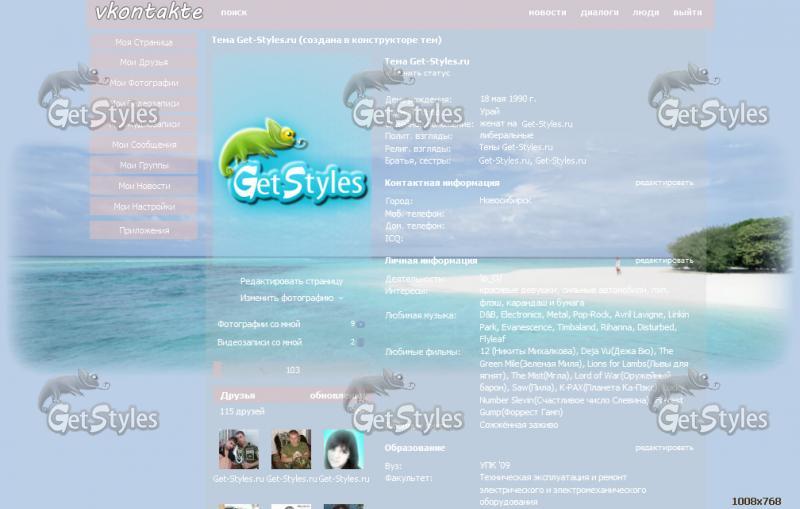Click university link УПК '09
This screenshot has height=509, width=800.
click(x=495, y=466)
